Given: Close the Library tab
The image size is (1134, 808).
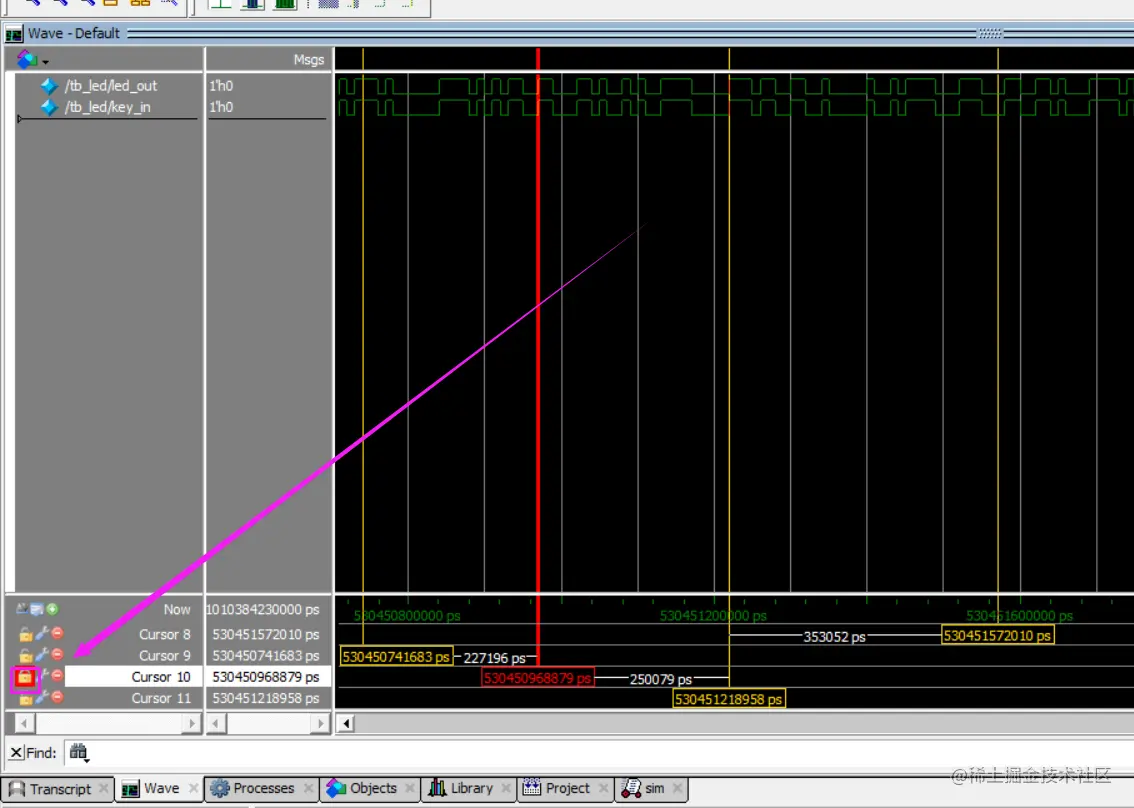Looking at the screenshot, I should click(x=506, y=788).
